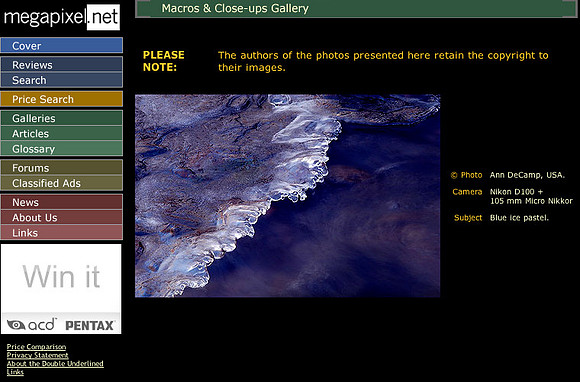This screenshot has height=382, width=580.
Task: Select the Links menu item
Action: click(x=61, y=233)
